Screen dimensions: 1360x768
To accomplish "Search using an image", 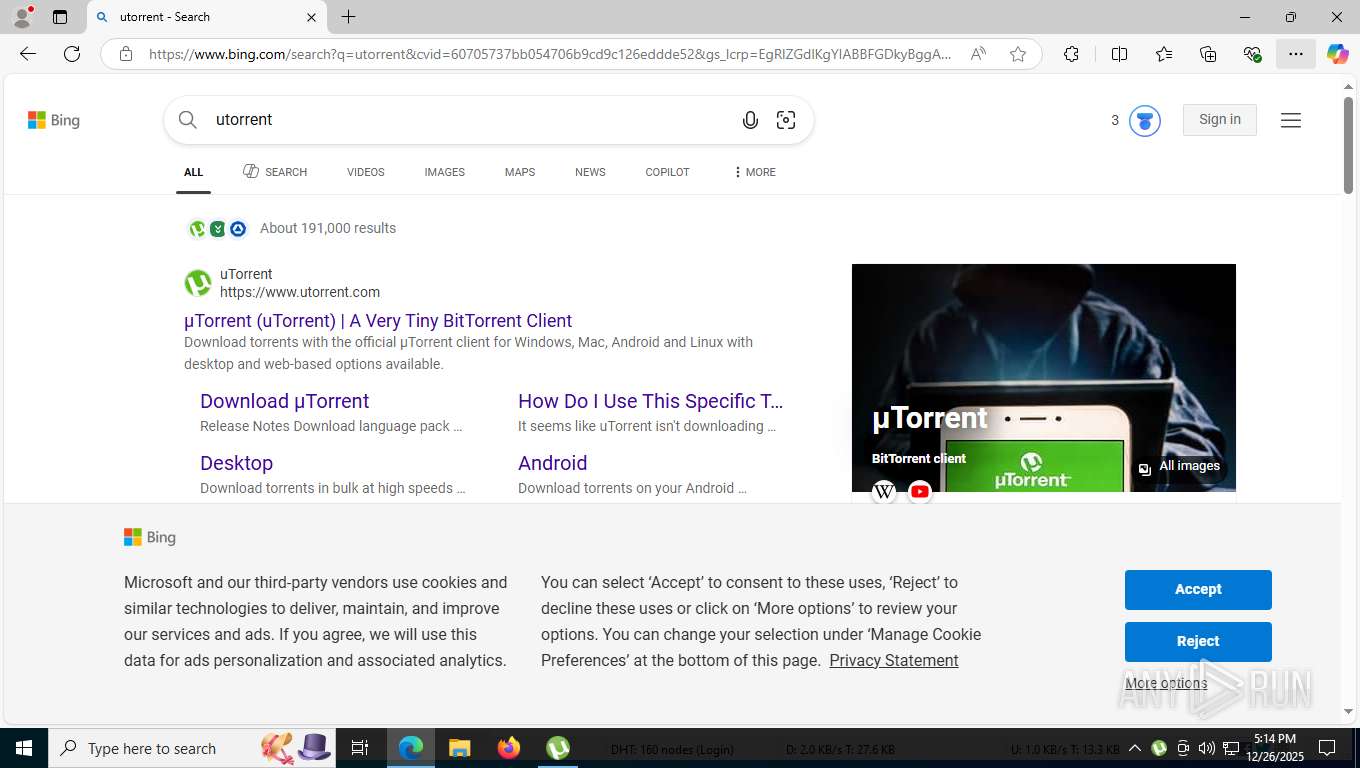I will pos(786,120).
